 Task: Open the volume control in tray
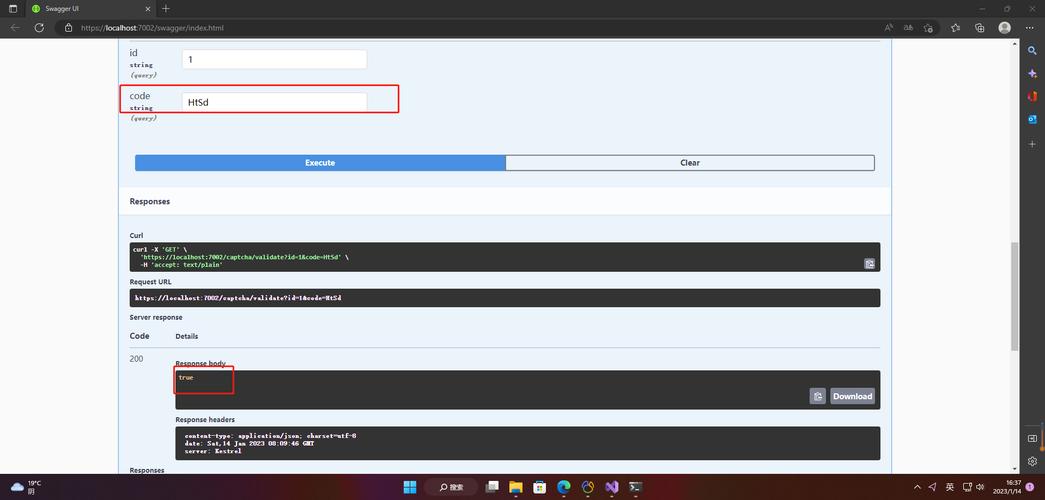(x=980, y=487)
